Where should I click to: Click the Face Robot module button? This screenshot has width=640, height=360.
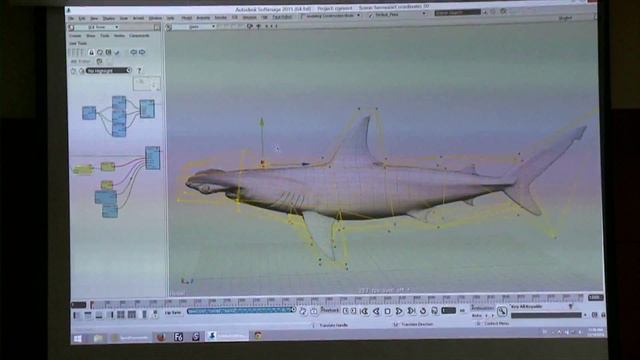pos(282,17)
